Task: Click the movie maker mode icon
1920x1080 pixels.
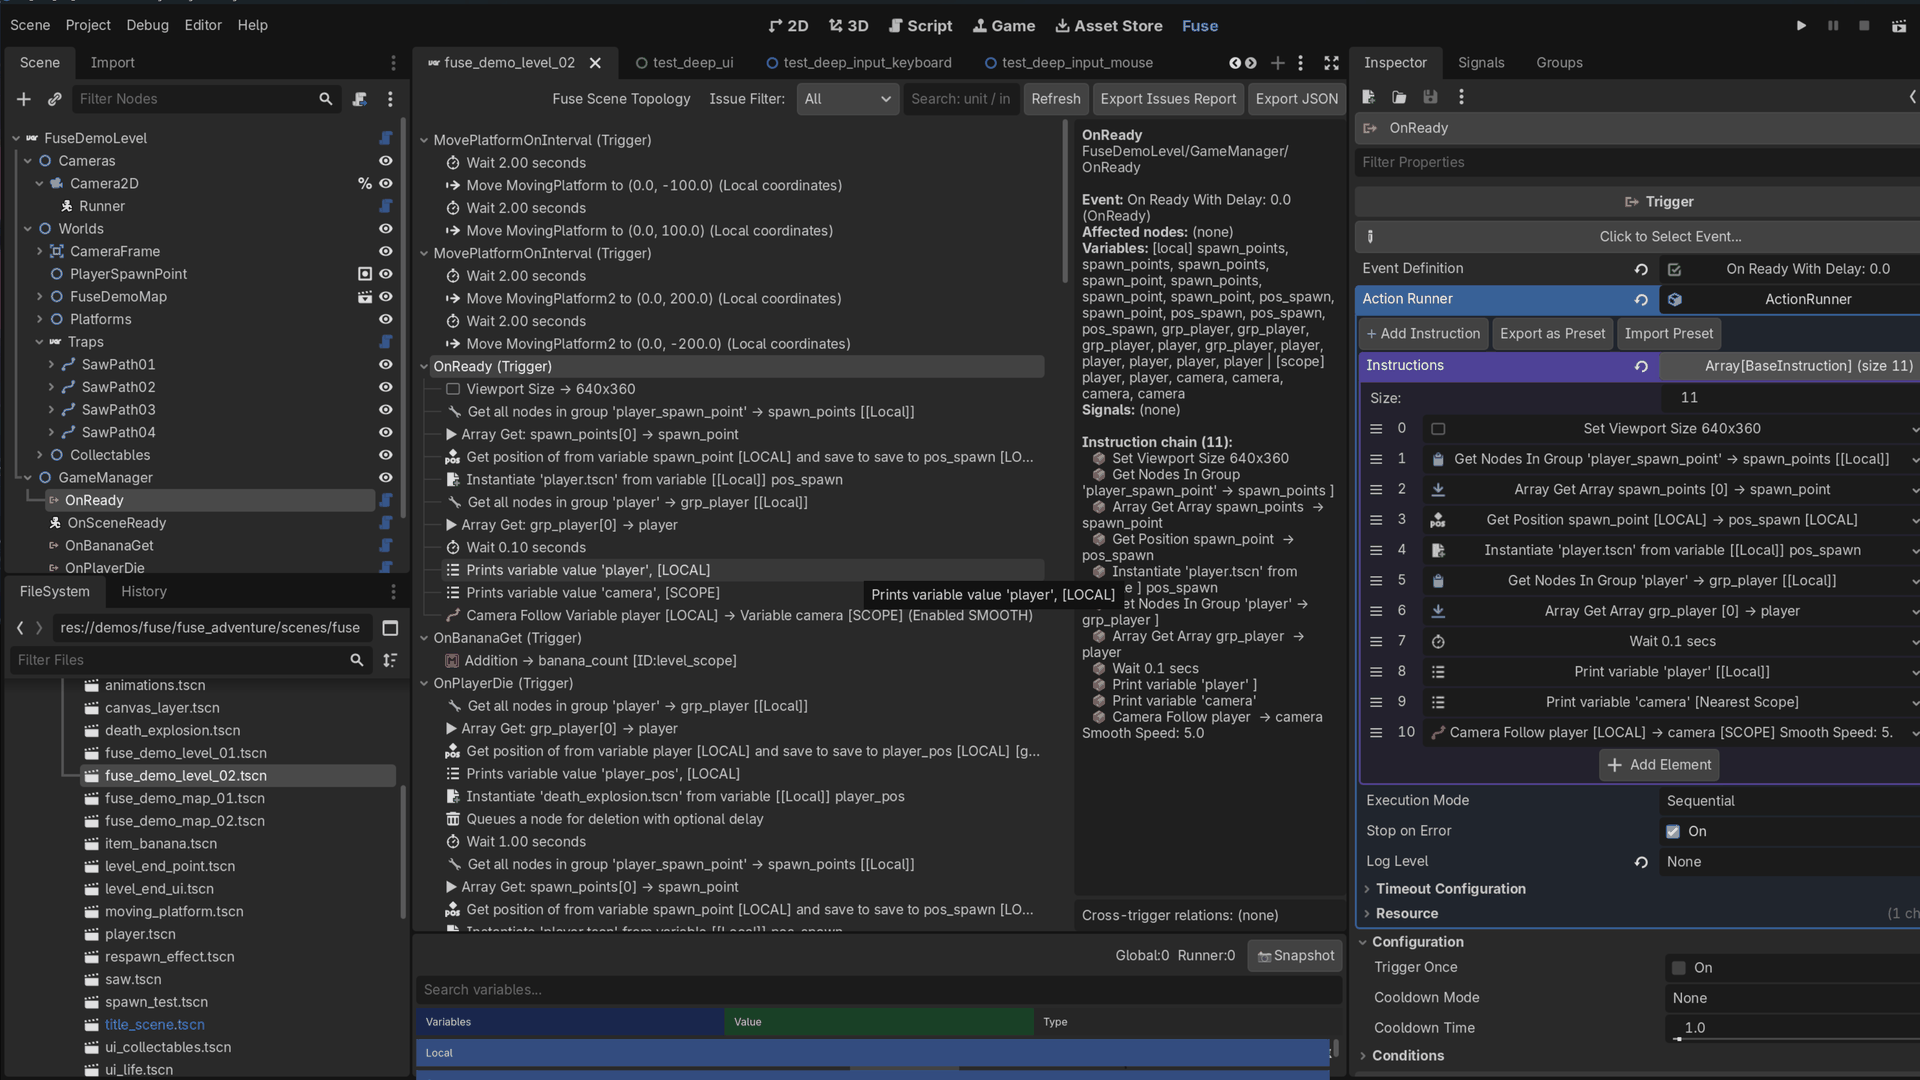Action: pos(1898,26)
